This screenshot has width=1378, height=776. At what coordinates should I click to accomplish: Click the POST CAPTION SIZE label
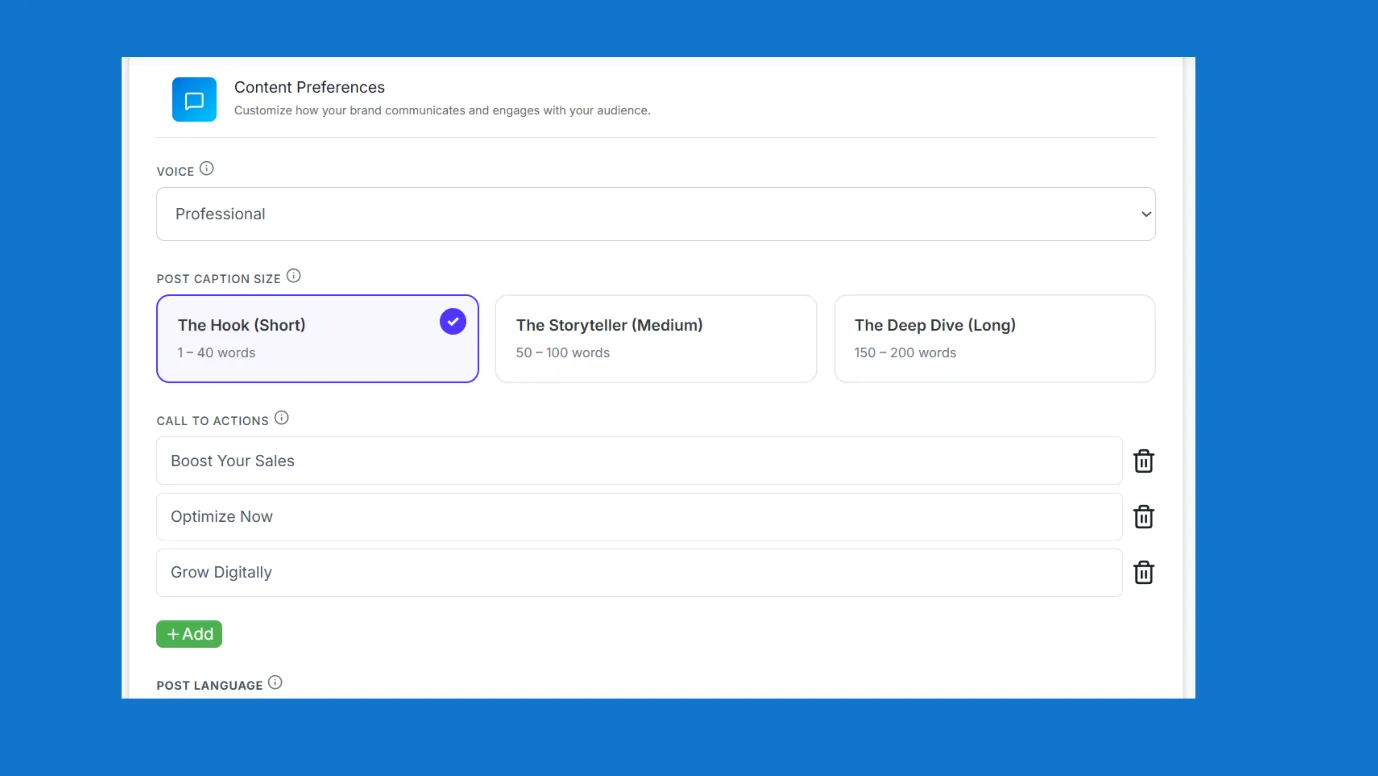click(219, 279)
